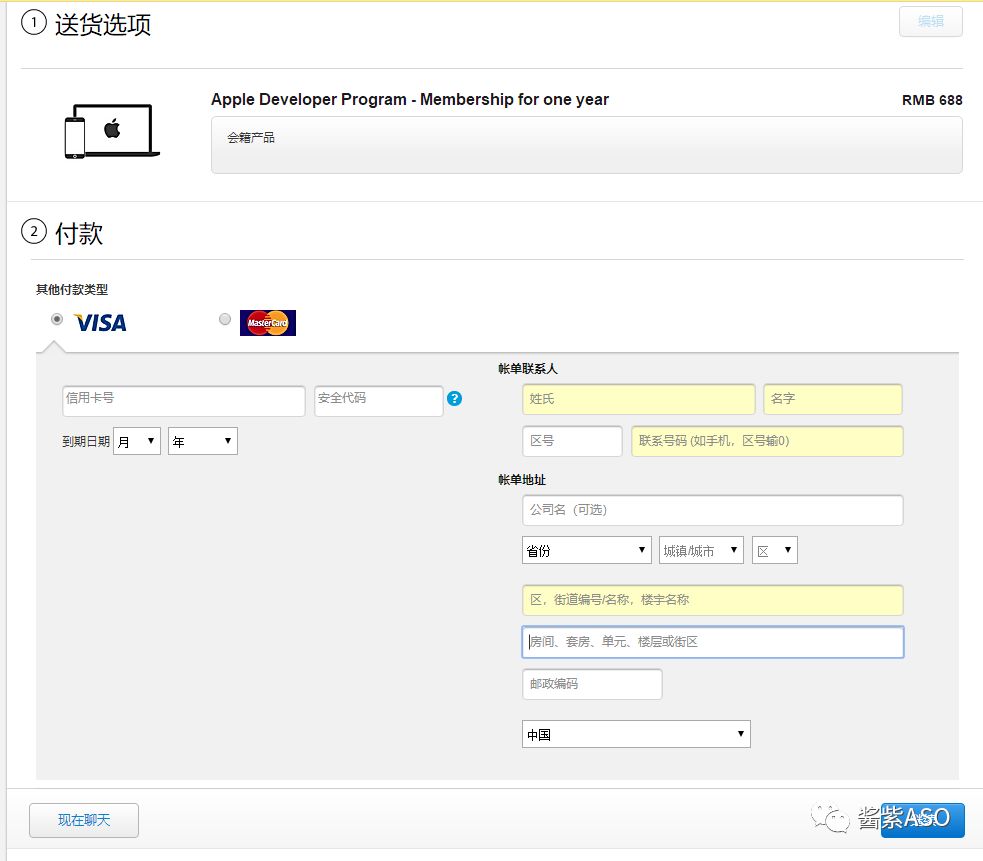983x861 pixels.
Task: Focus the 姓氏 last name field
Action: tap(638, 399)
